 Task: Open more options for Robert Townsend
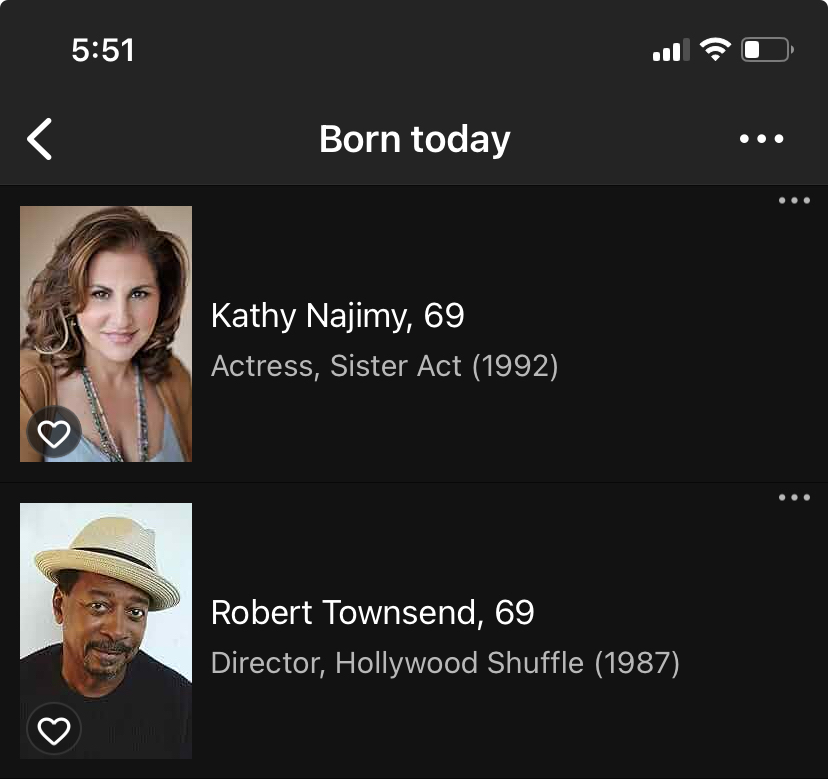pyautogui.click(x=794, y=498)
